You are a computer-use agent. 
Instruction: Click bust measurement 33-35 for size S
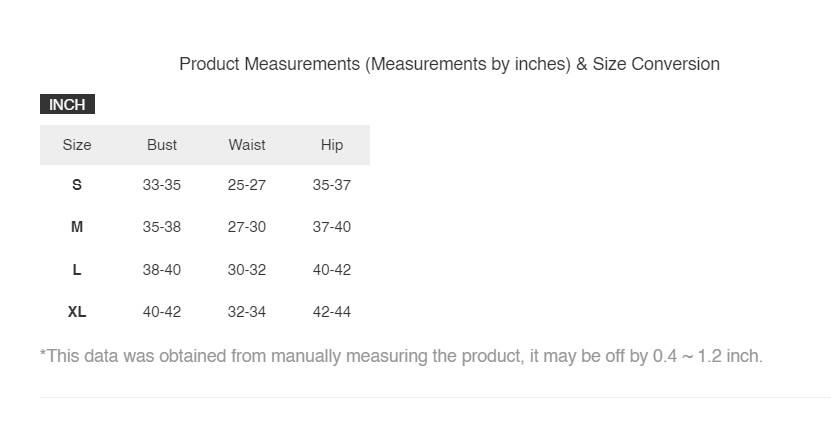coord(162,185)
